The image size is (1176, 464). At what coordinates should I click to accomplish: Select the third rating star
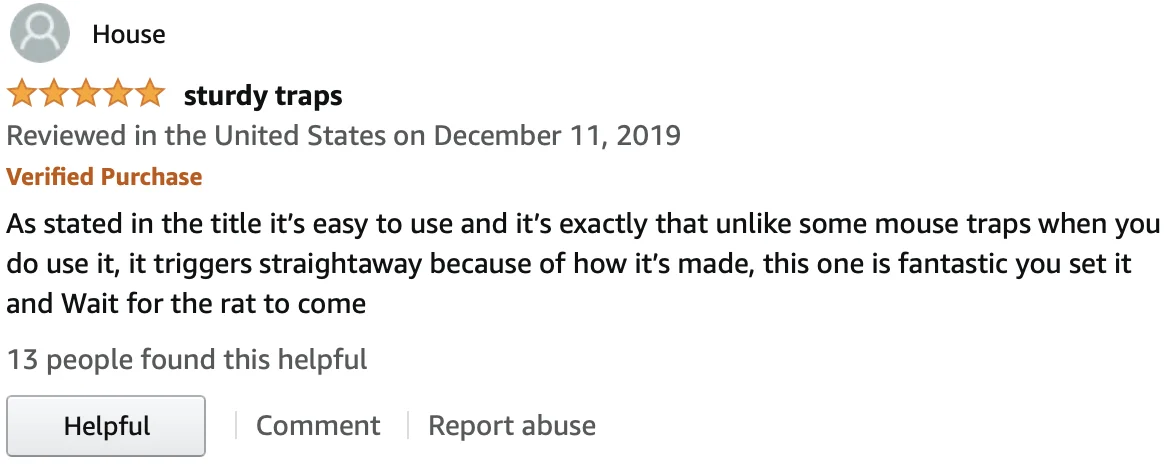coord(85,96)
